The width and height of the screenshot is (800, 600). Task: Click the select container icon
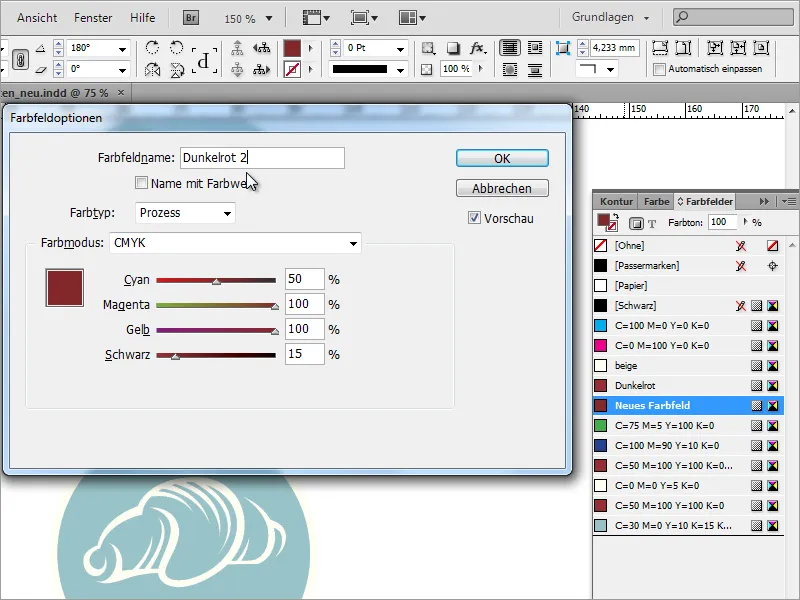coord(237,48)
